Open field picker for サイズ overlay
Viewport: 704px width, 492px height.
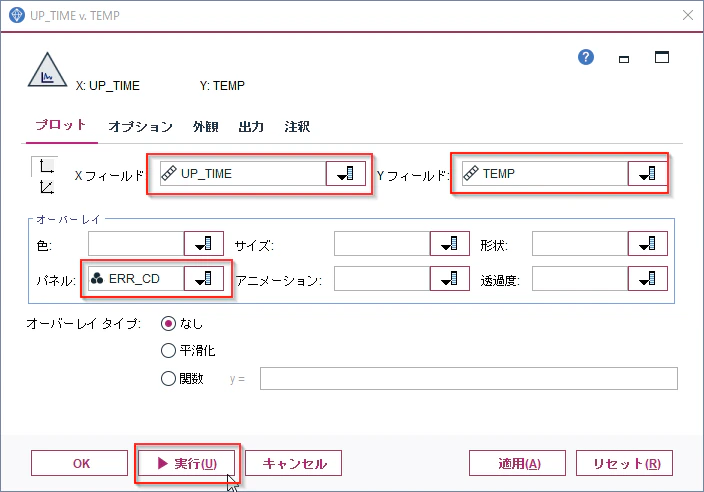click(449, 244)
